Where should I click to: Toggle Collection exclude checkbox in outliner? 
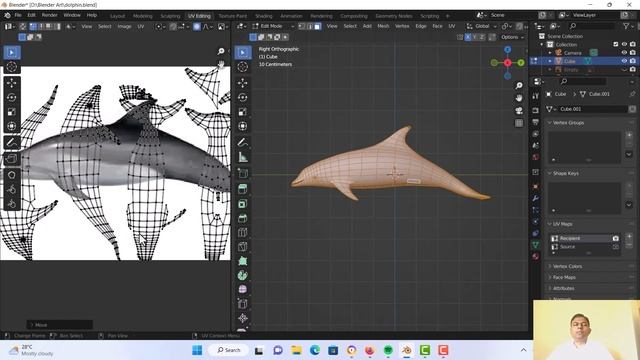coord(616,44)
